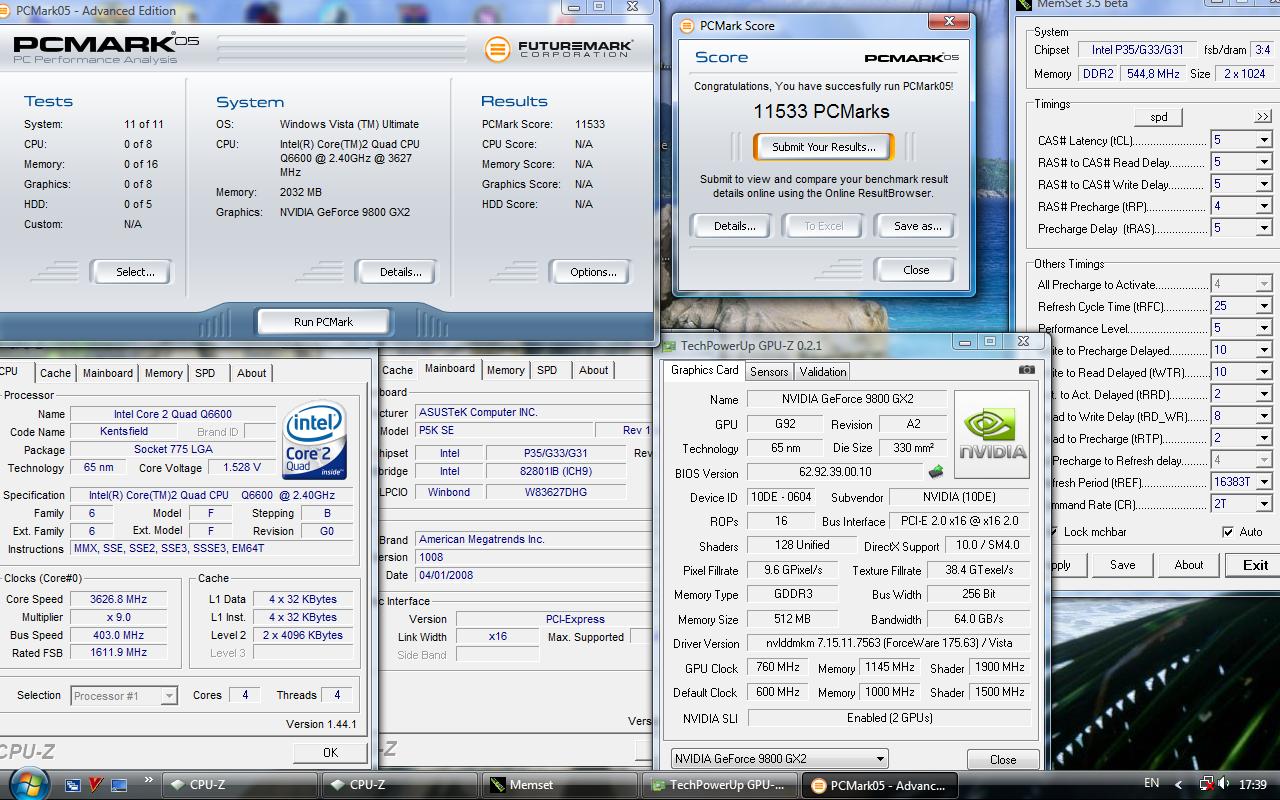Click the spd button in MemSet

(1159, 117)
